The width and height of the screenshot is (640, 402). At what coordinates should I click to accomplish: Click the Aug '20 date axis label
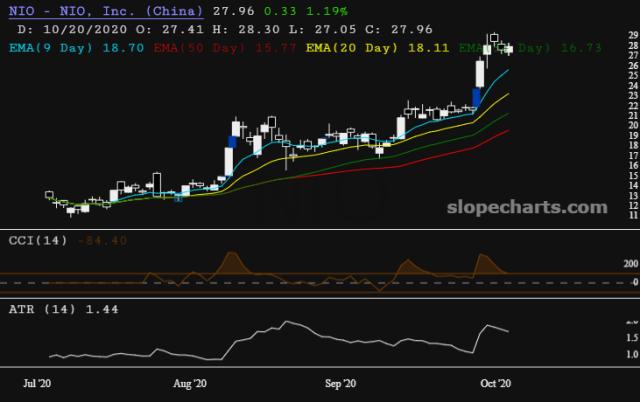coord(189,383)
